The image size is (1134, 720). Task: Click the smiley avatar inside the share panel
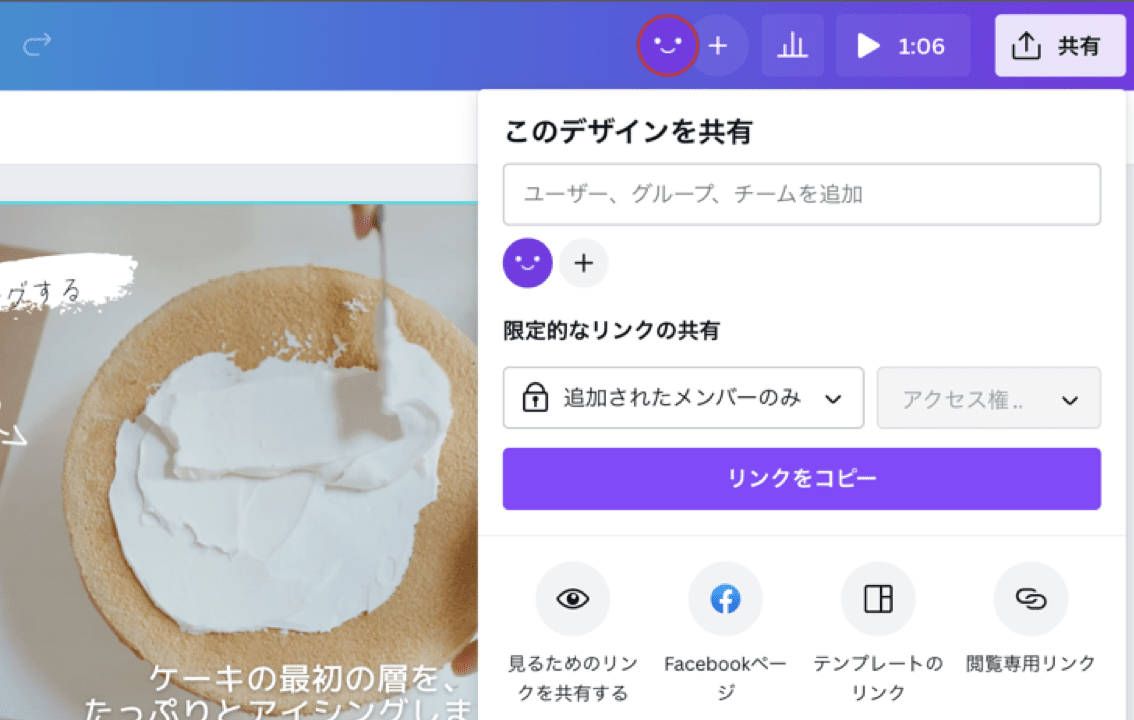527,262
